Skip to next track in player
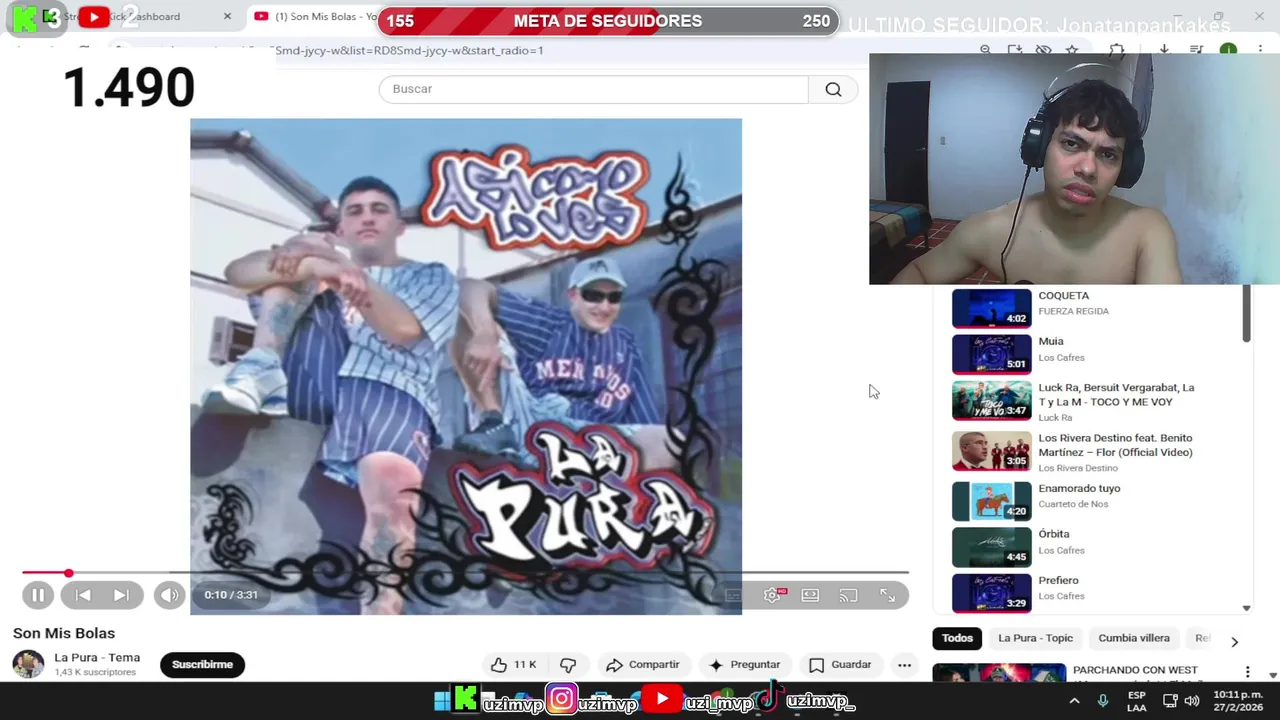This screenshot has height=720, width=1280. pyautogui.click(x=121, y=595)
